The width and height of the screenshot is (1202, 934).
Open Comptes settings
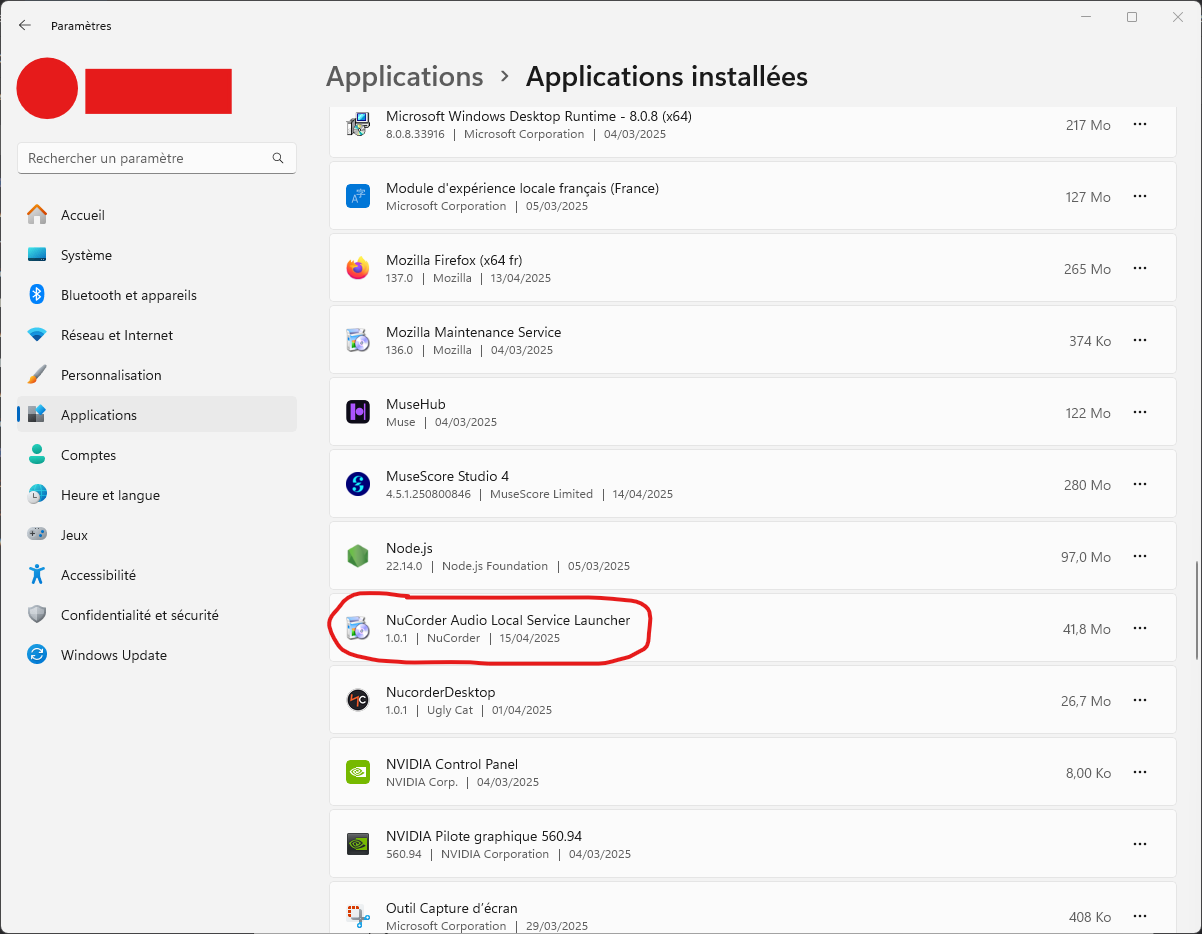click(x=157, y=455)
